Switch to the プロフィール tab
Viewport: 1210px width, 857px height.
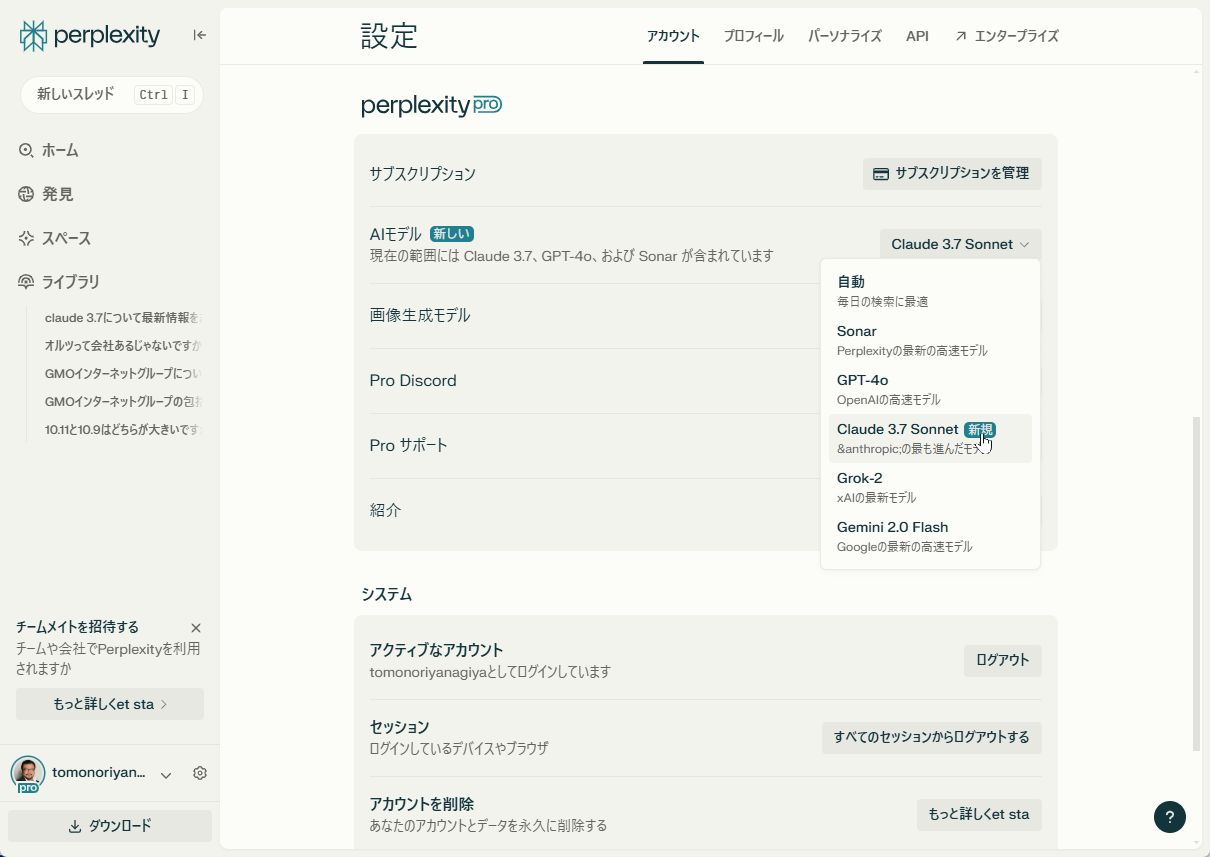coord(753,36)
